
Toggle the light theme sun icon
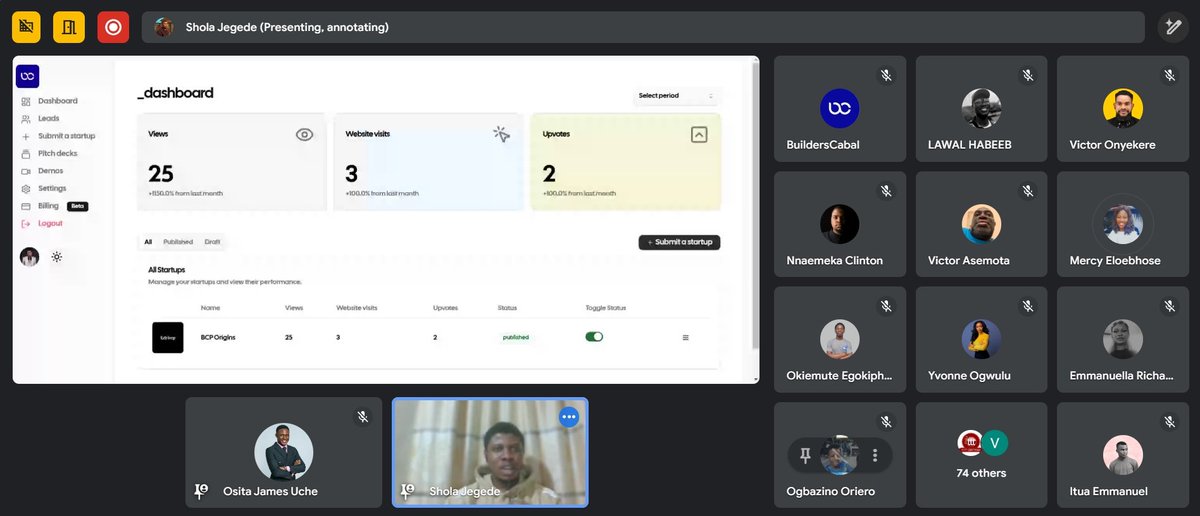57,257
